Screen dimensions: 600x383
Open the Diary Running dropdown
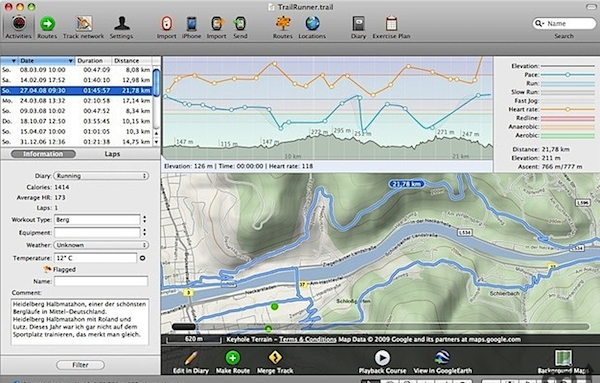pyautogui.click(x=101, y=176)
